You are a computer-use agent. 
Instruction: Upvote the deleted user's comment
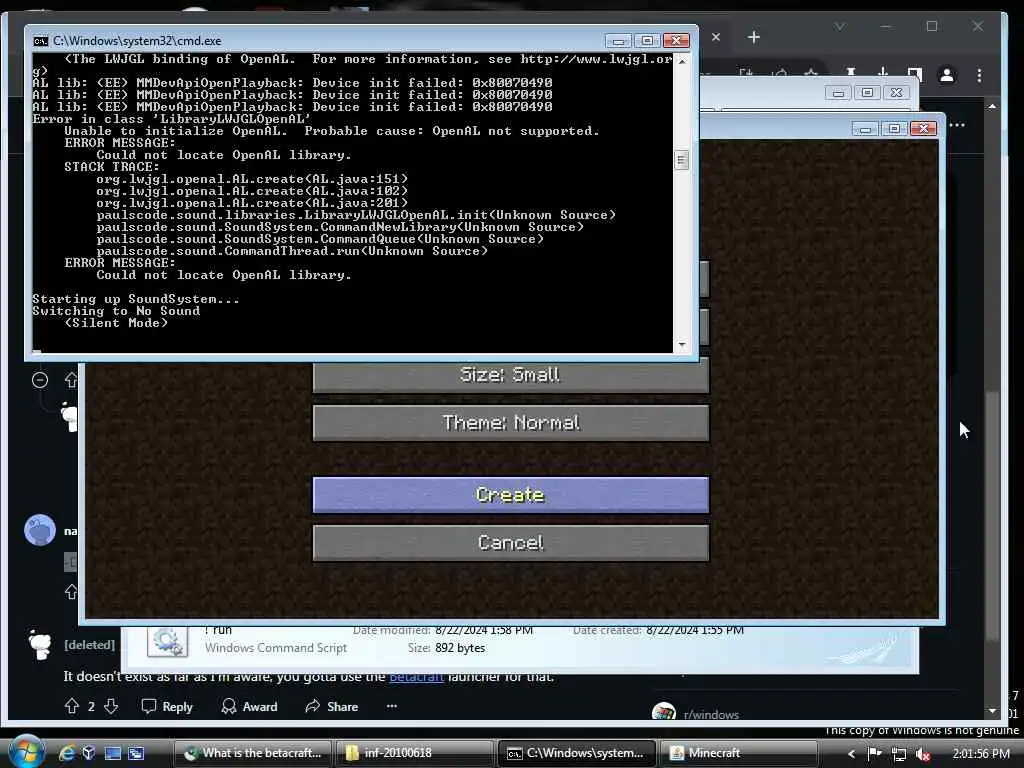pos(72,706)
